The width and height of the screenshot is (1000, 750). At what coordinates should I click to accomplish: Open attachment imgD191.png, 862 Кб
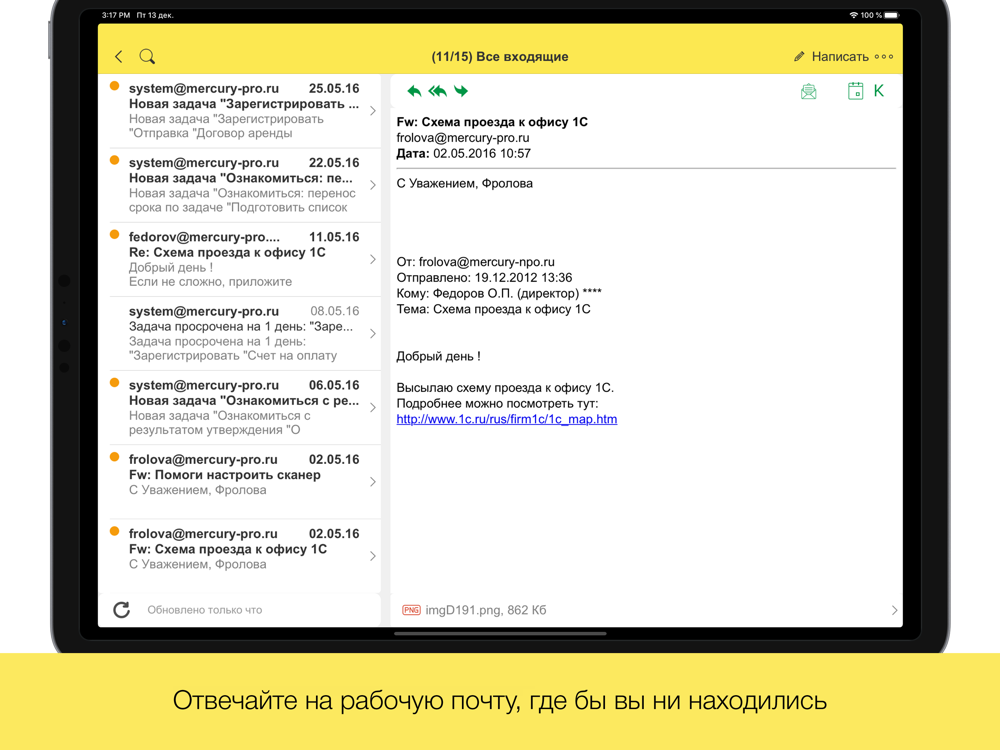coord(486,610)
